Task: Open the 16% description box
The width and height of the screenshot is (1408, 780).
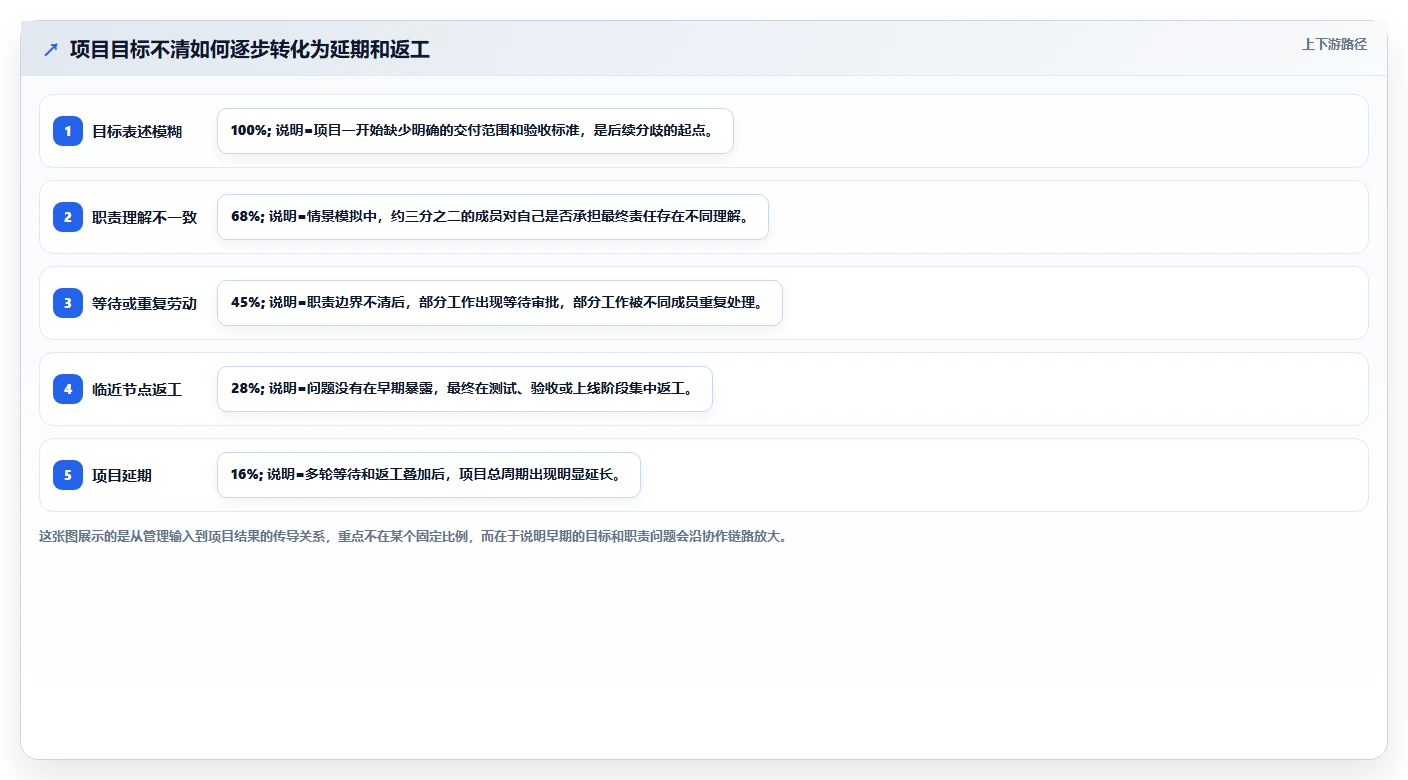Action: pos(429,475)
